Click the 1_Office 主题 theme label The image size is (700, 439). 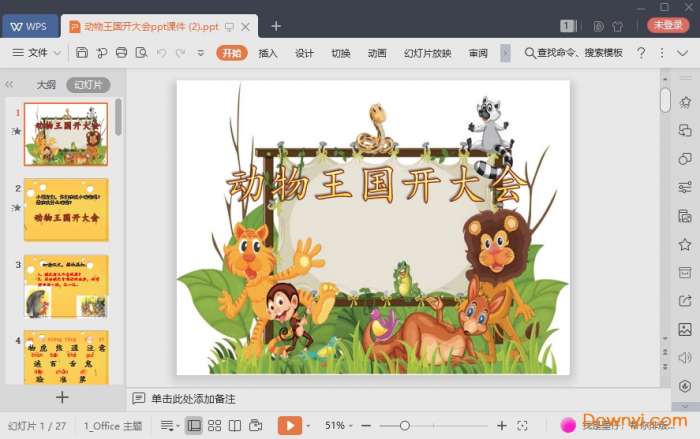tap(113, 426)
